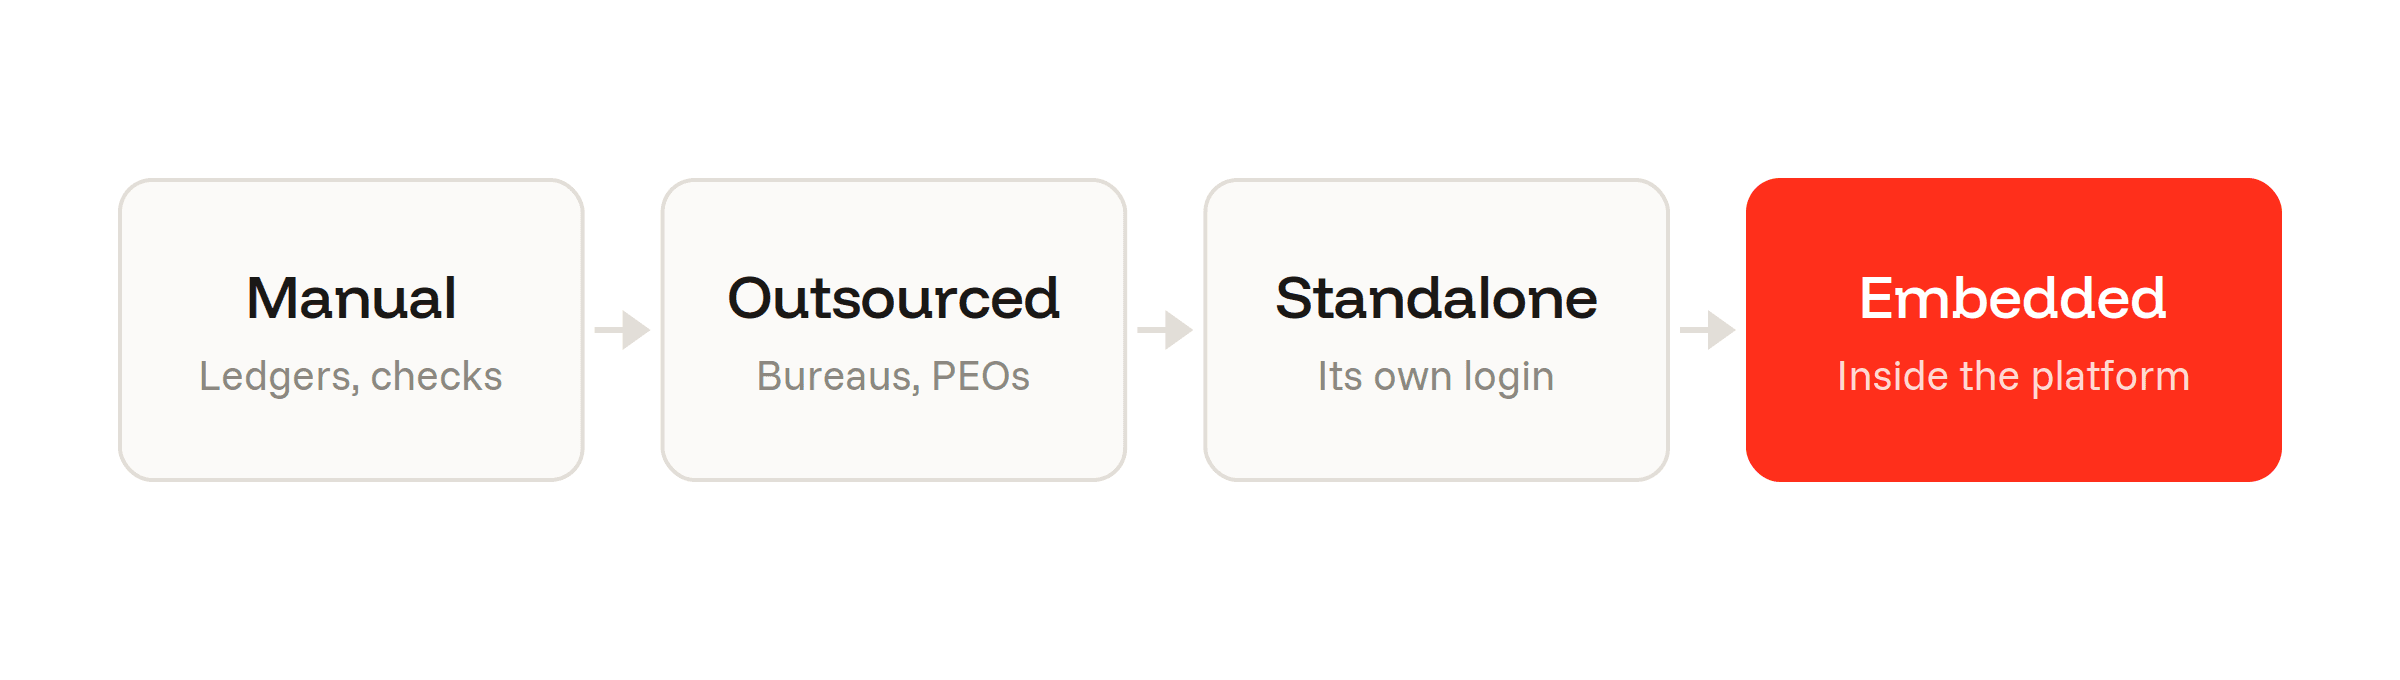
Task: Select the Standalone heading text
Action: click(1436, 298)
